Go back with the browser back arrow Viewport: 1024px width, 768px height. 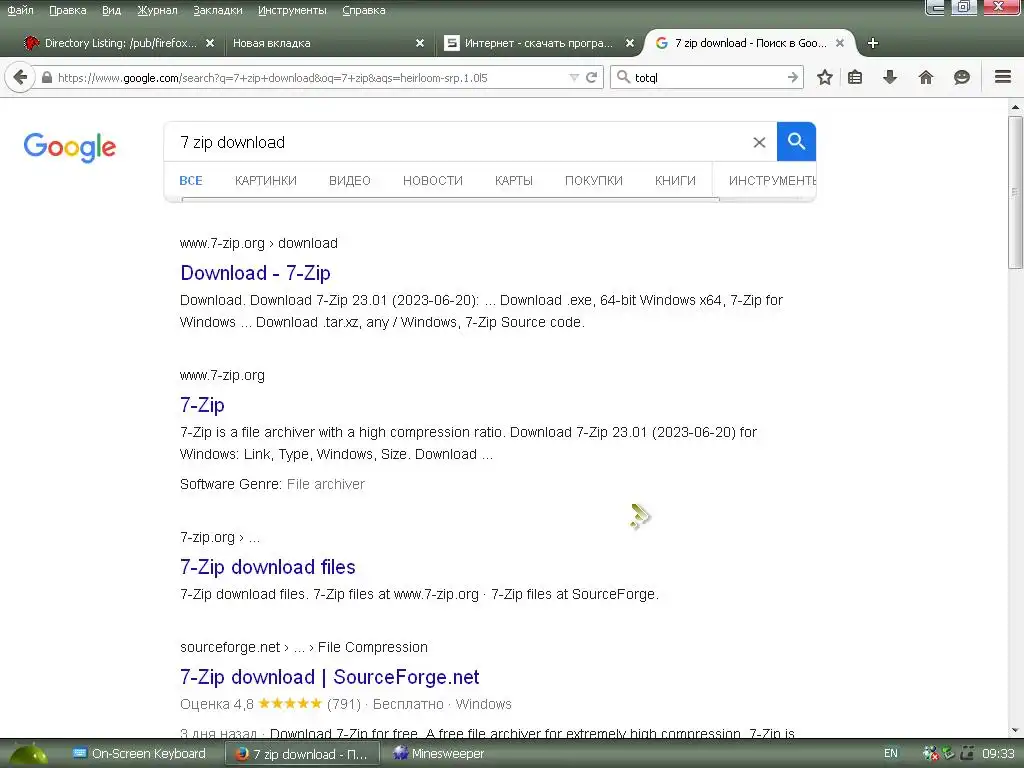[20, 77]
